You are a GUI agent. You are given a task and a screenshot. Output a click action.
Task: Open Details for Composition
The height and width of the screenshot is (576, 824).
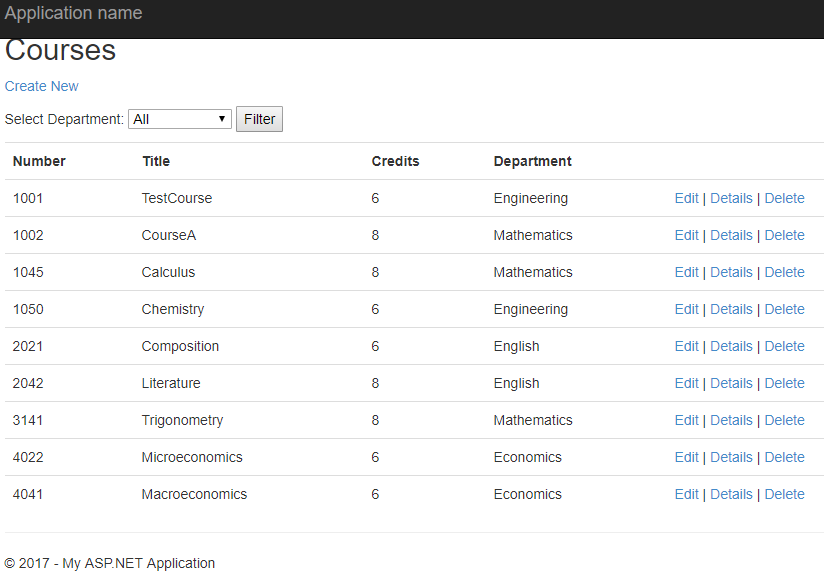[731, 346]
